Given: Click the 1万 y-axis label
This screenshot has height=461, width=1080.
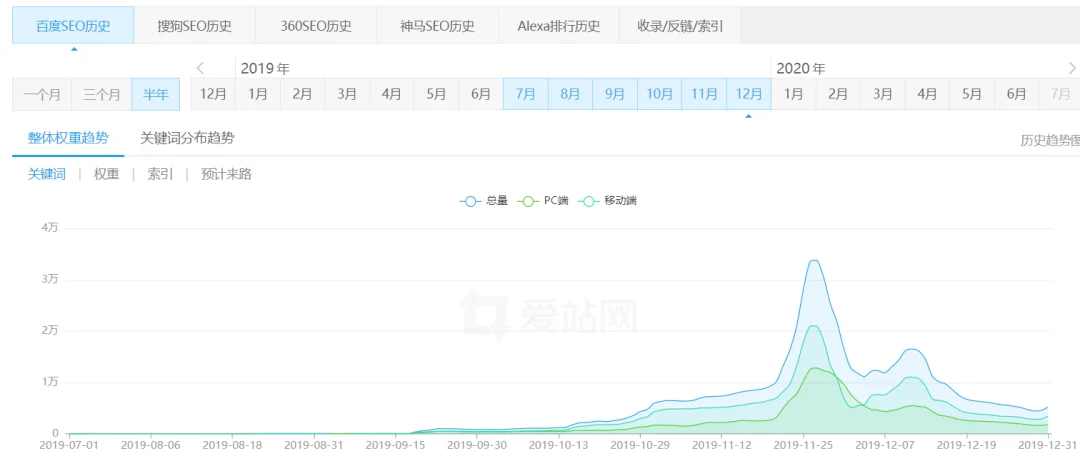Looking at the screenshot, I should click(x=50, y=382).
